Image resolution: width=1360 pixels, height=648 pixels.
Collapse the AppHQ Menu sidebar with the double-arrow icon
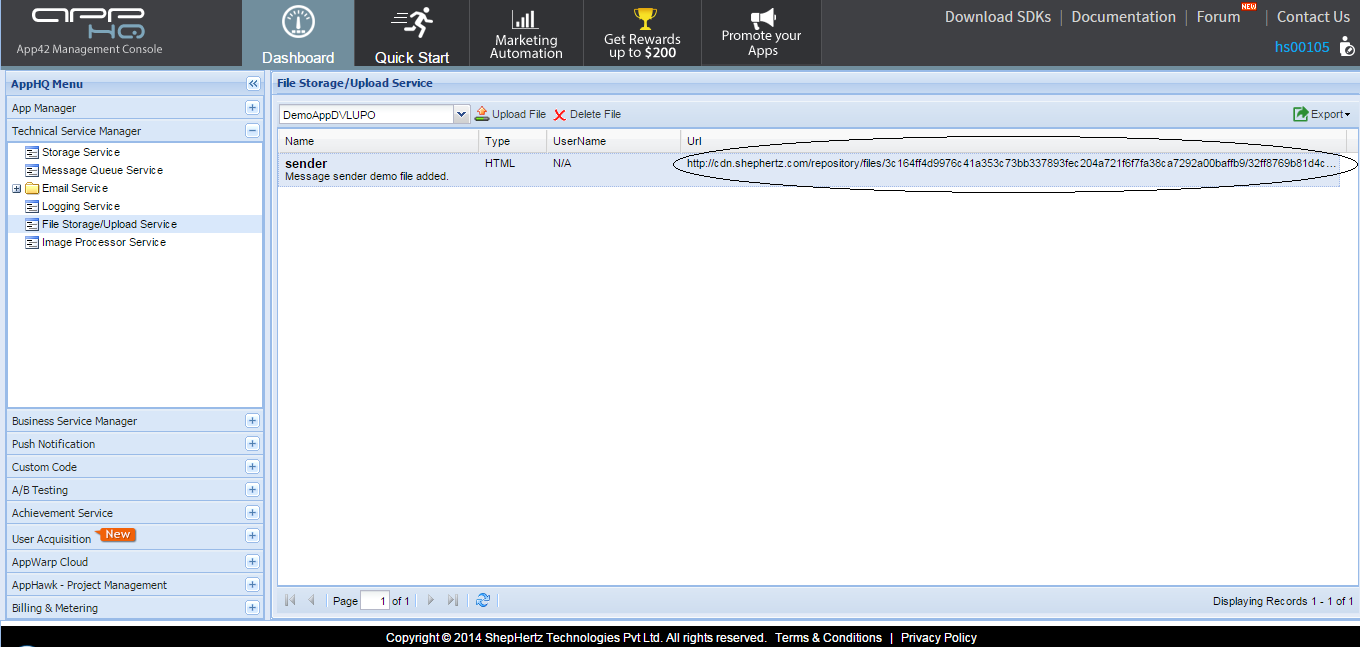click(253, 84)
